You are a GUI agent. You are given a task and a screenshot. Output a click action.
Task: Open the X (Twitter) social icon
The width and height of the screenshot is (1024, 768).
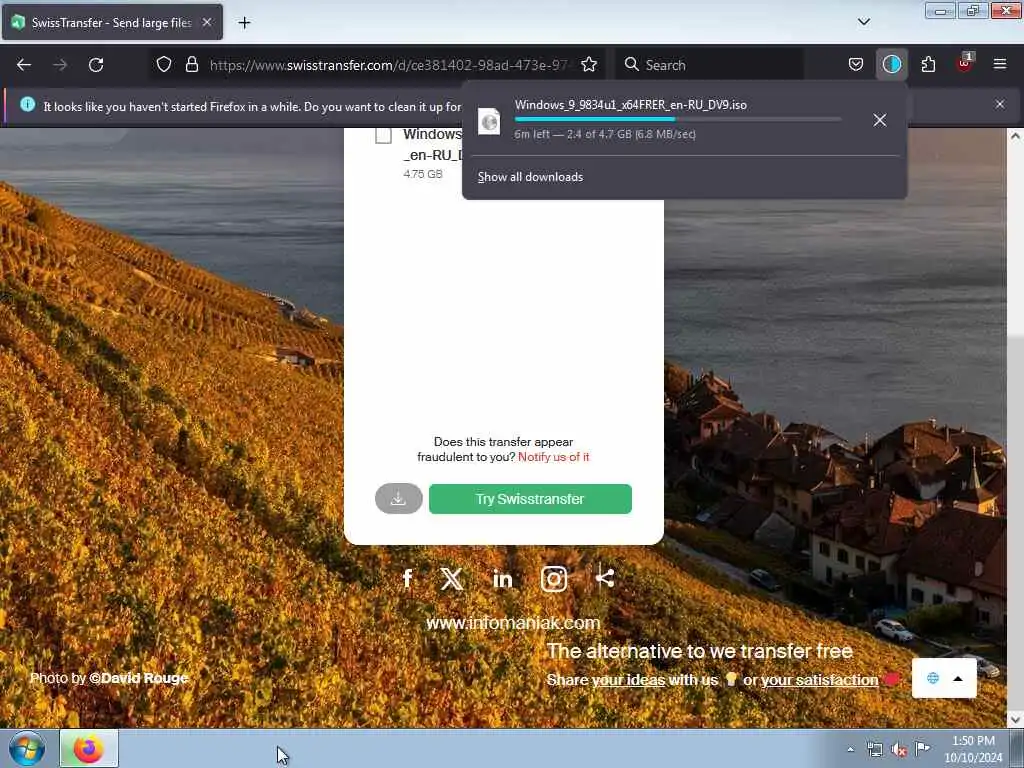[x=452, y=579]
